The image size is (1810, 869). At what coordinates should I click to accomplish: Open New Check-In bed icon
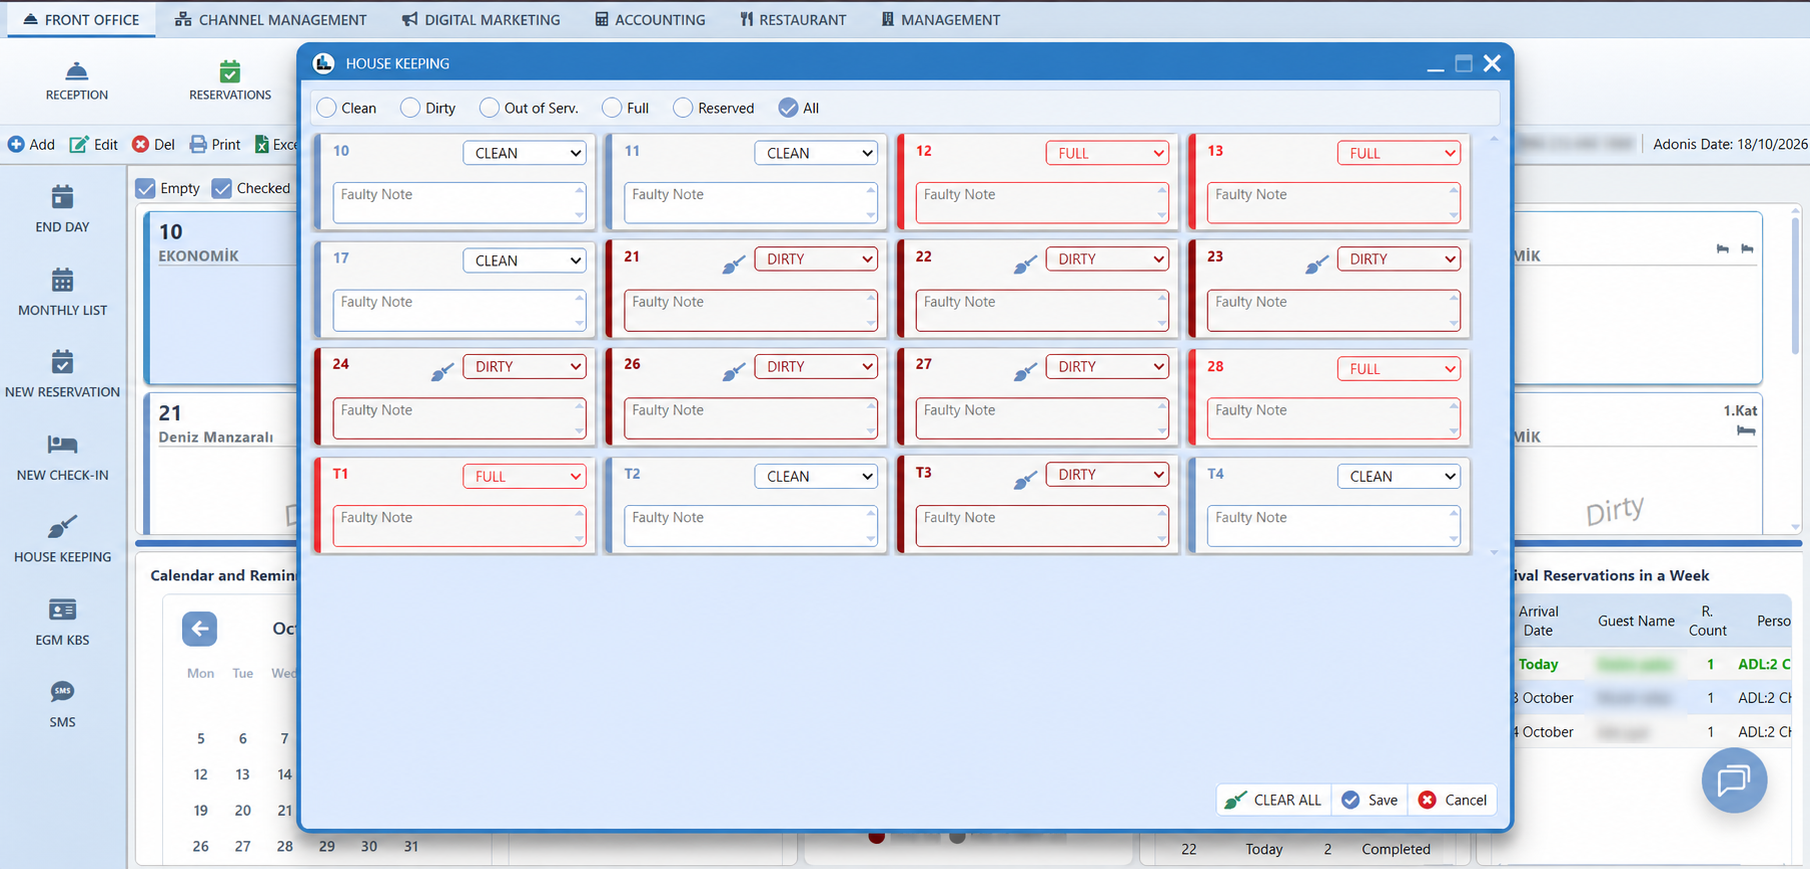point(62,444)
